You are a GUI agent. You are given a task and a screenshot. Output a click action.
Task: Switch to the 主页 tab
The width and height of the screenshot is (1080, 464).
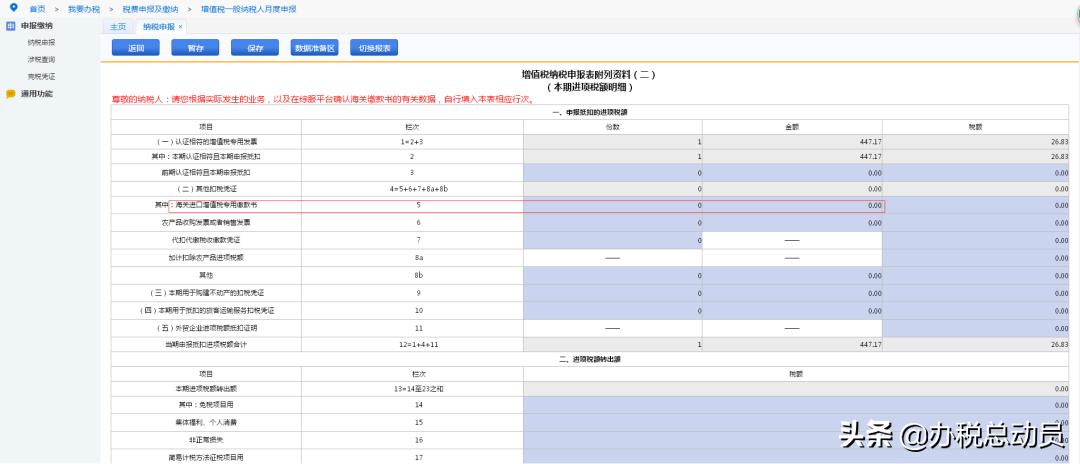[x=118, y=27]
